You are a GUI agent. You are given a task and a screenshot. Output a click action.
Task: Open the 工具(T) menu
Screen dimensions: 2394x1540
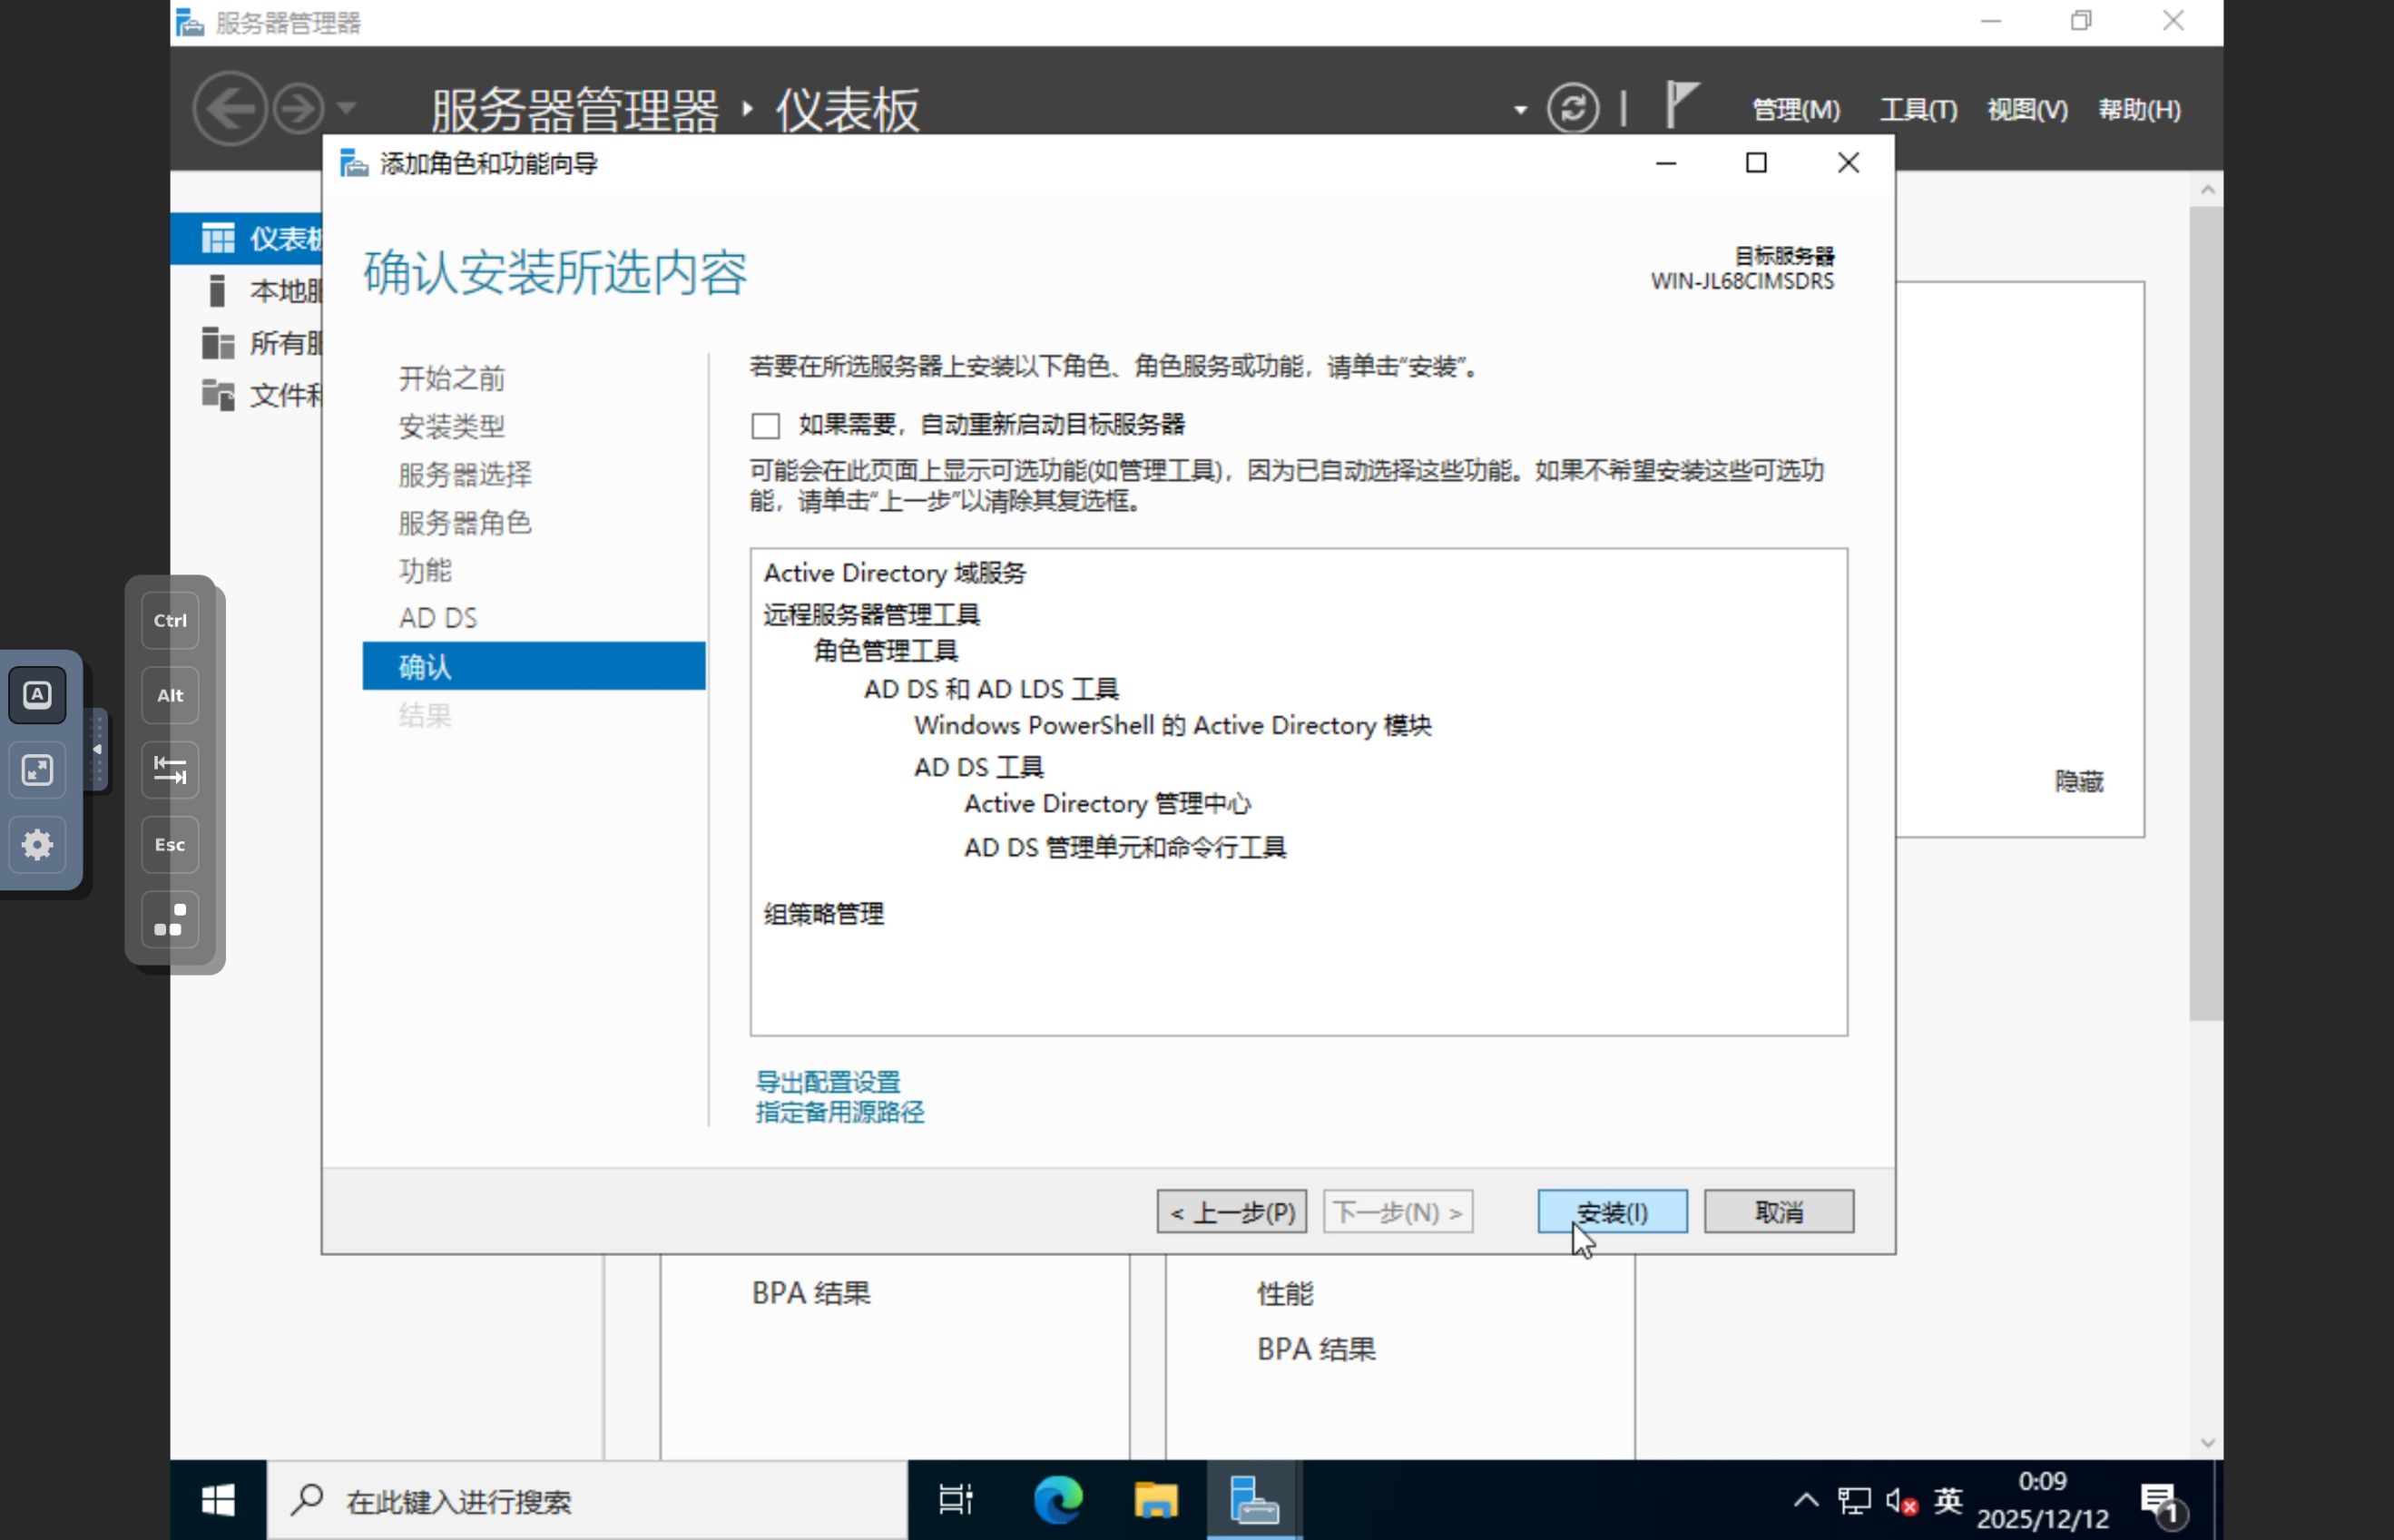pyautogui.click(x=1918, y=109)
